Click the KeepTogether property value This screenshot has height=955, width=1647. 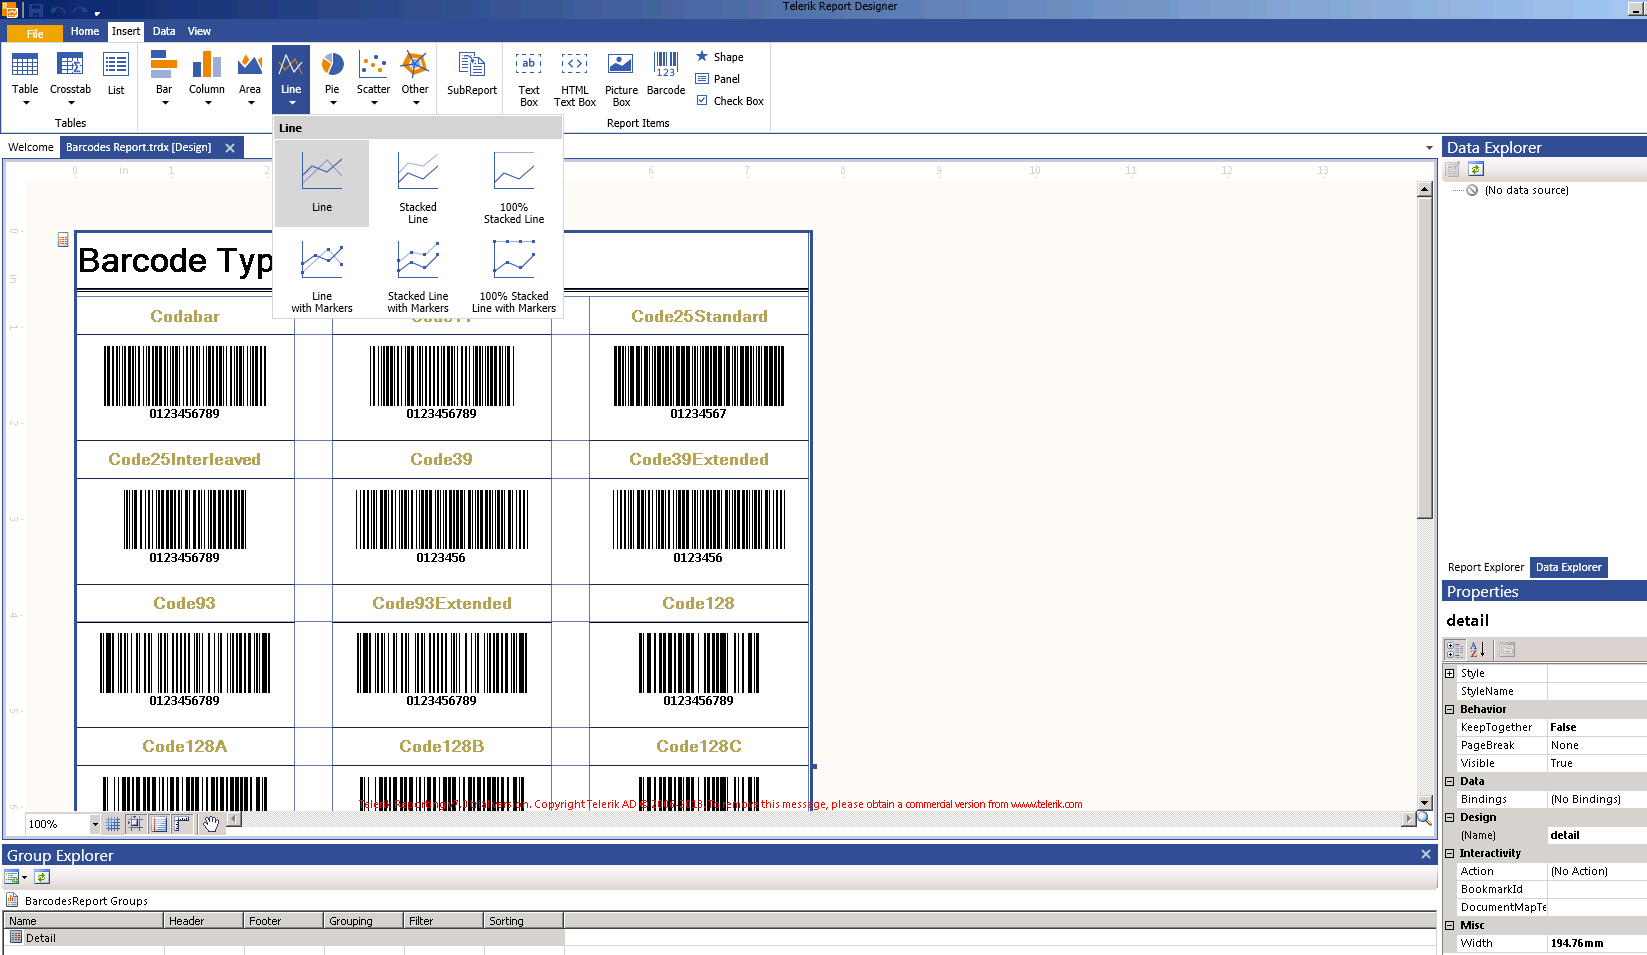click(x=1597, y=727)
